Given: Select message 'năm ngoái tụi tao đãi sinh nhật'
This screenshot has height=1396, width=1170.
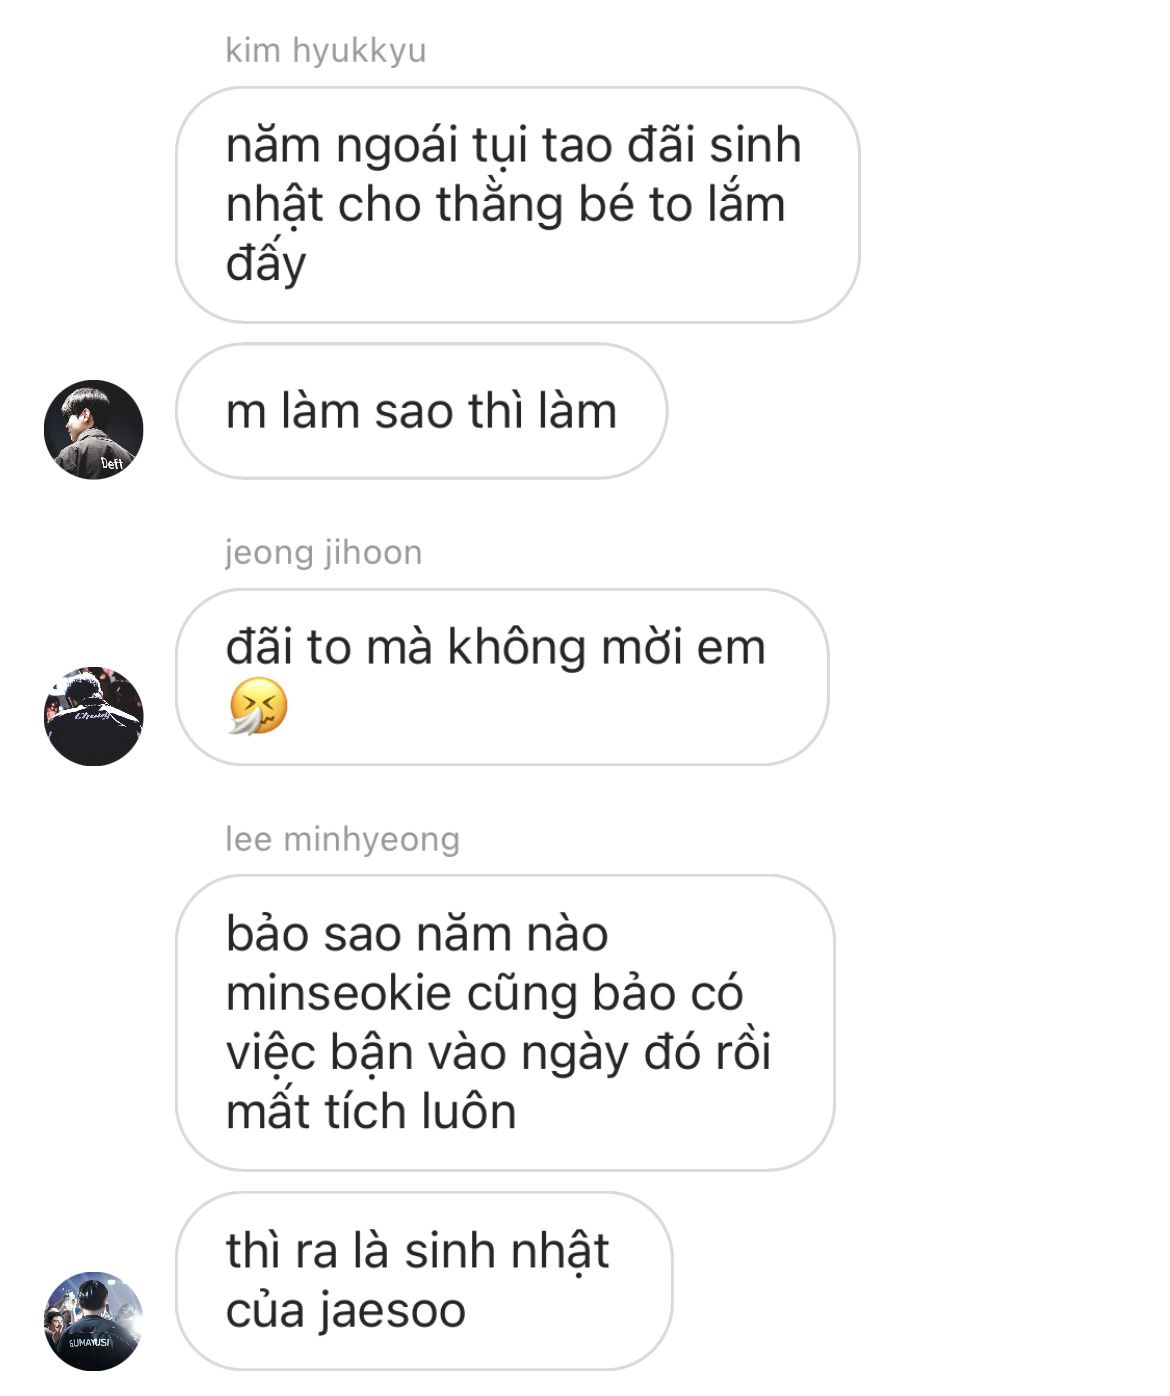Looking at the screenshot, I should (x=518, y=204).
